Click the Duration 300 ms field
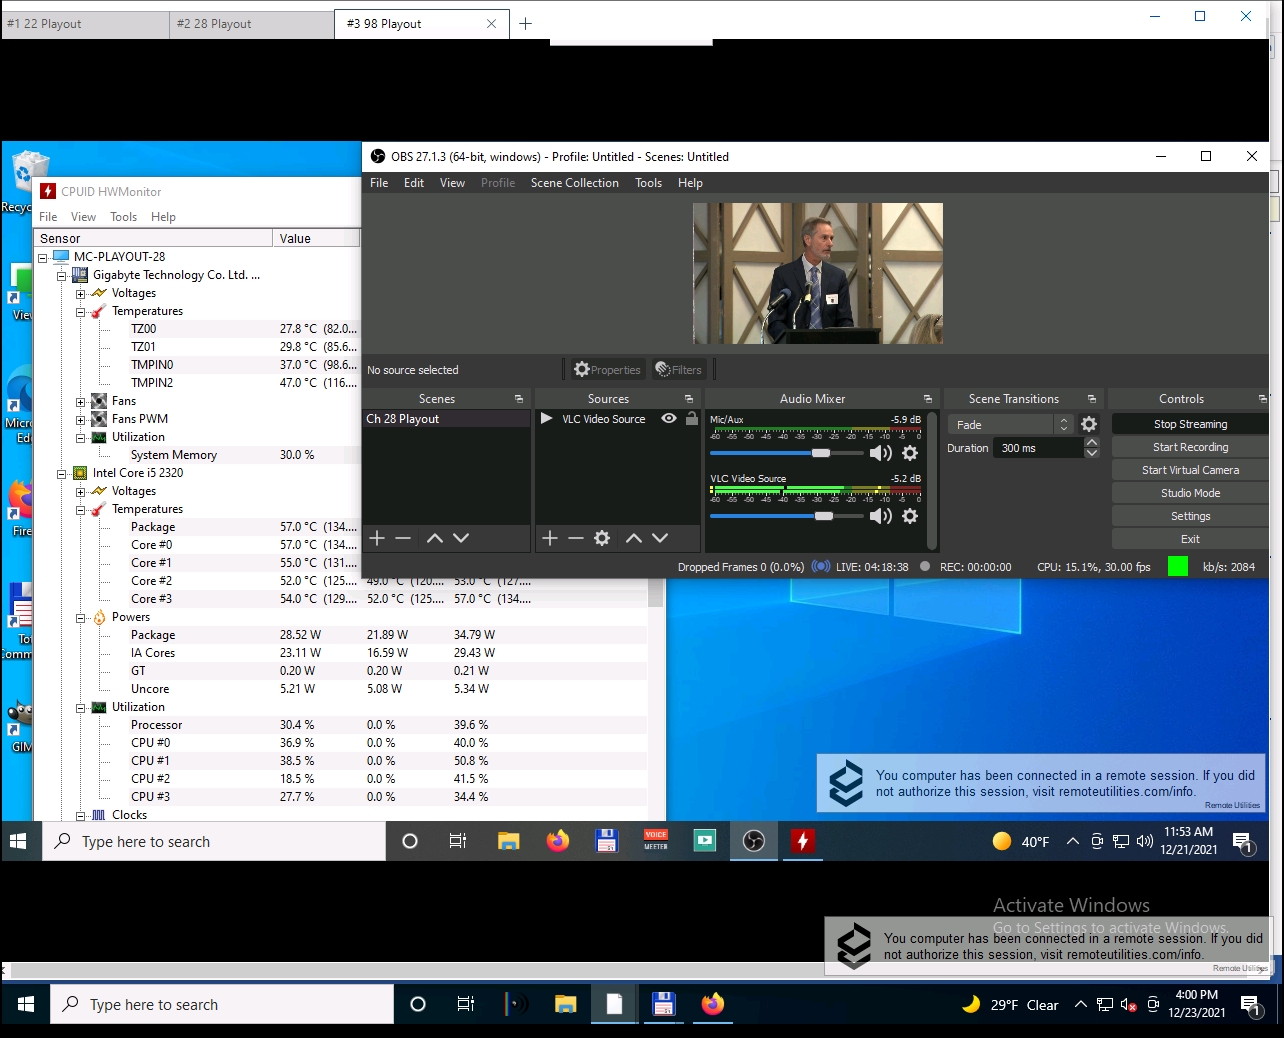The image size is (1284, 1038). pos(1038,448)
